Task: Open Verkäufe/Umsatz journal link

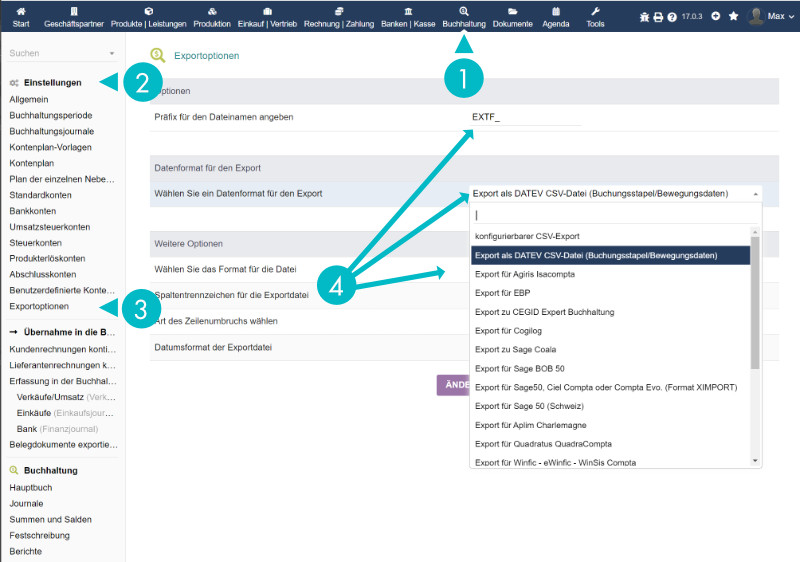Action: [66, 397]
